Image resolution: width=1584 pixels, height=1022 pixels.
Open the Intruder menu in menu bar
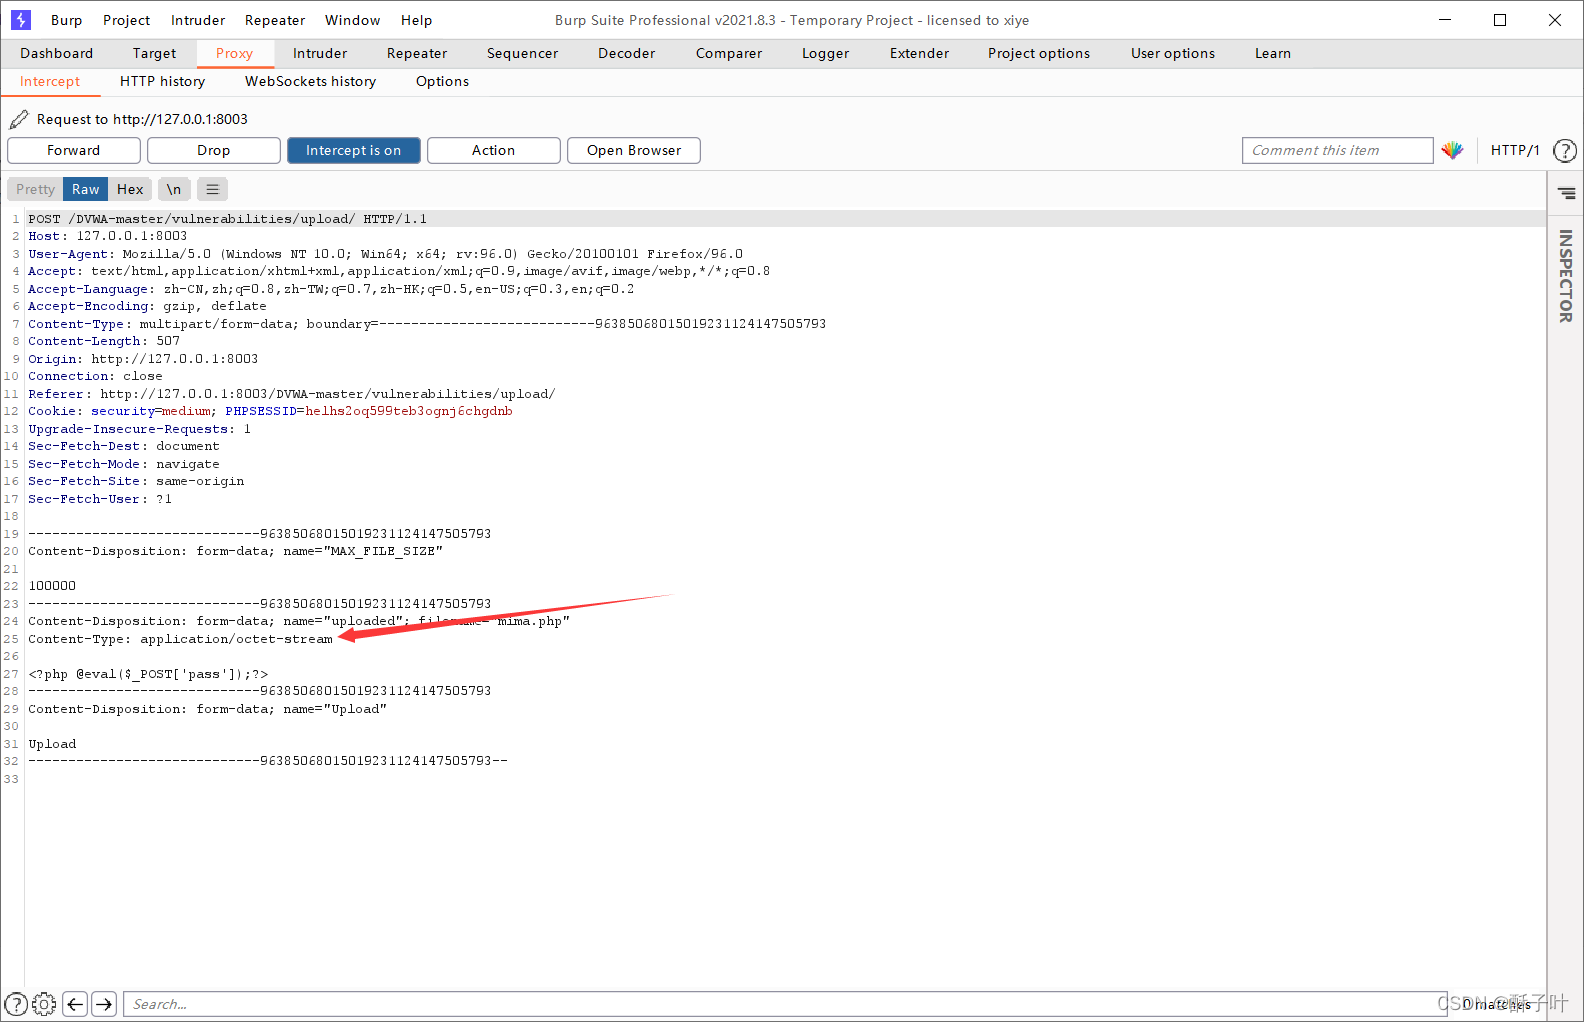coord(198,20)
